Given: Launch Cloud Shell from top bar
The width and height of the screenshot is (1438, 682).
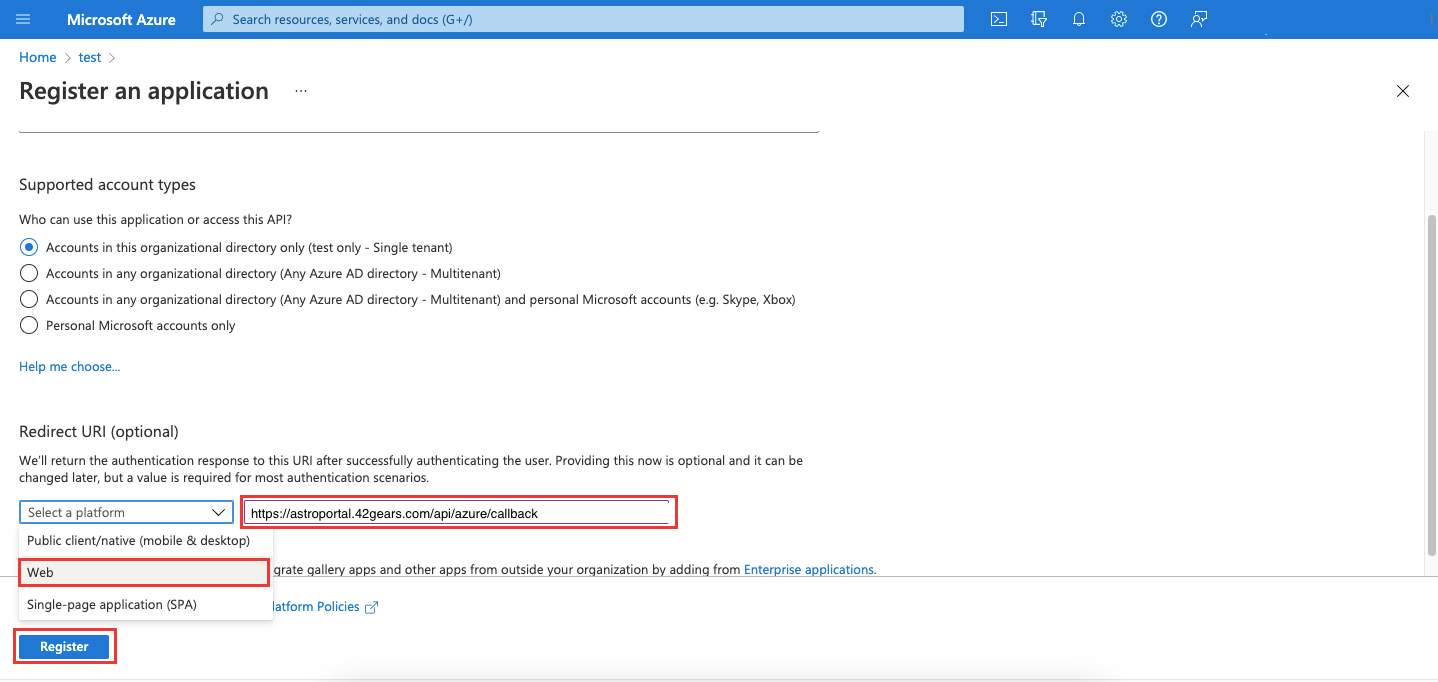Looking at the screenshot, I should tap(998, 19).
